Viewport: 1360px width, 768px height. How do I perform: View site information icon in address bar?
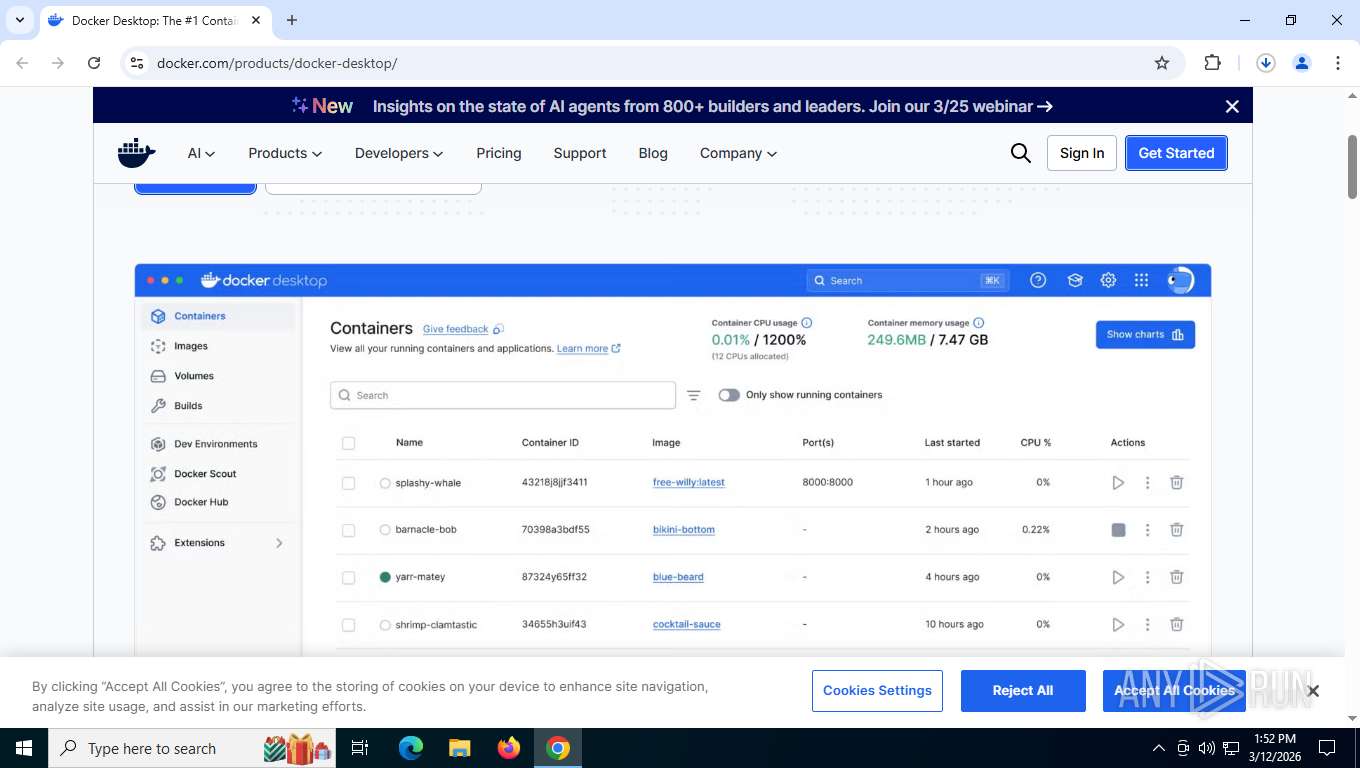(138, 63)
